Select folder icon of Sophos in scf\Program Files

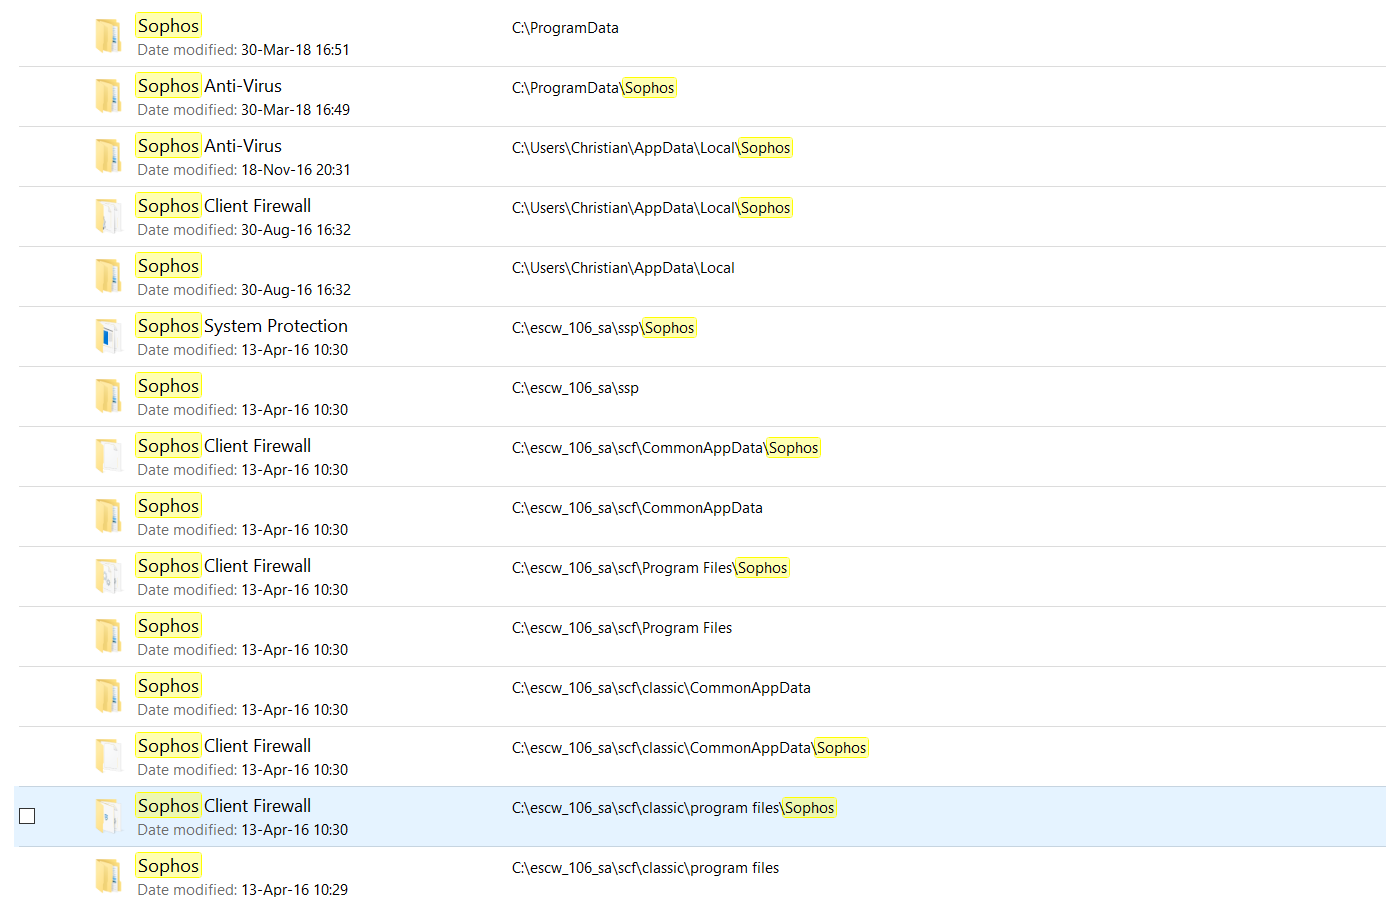pyautogui.click(x=108, y=636)
